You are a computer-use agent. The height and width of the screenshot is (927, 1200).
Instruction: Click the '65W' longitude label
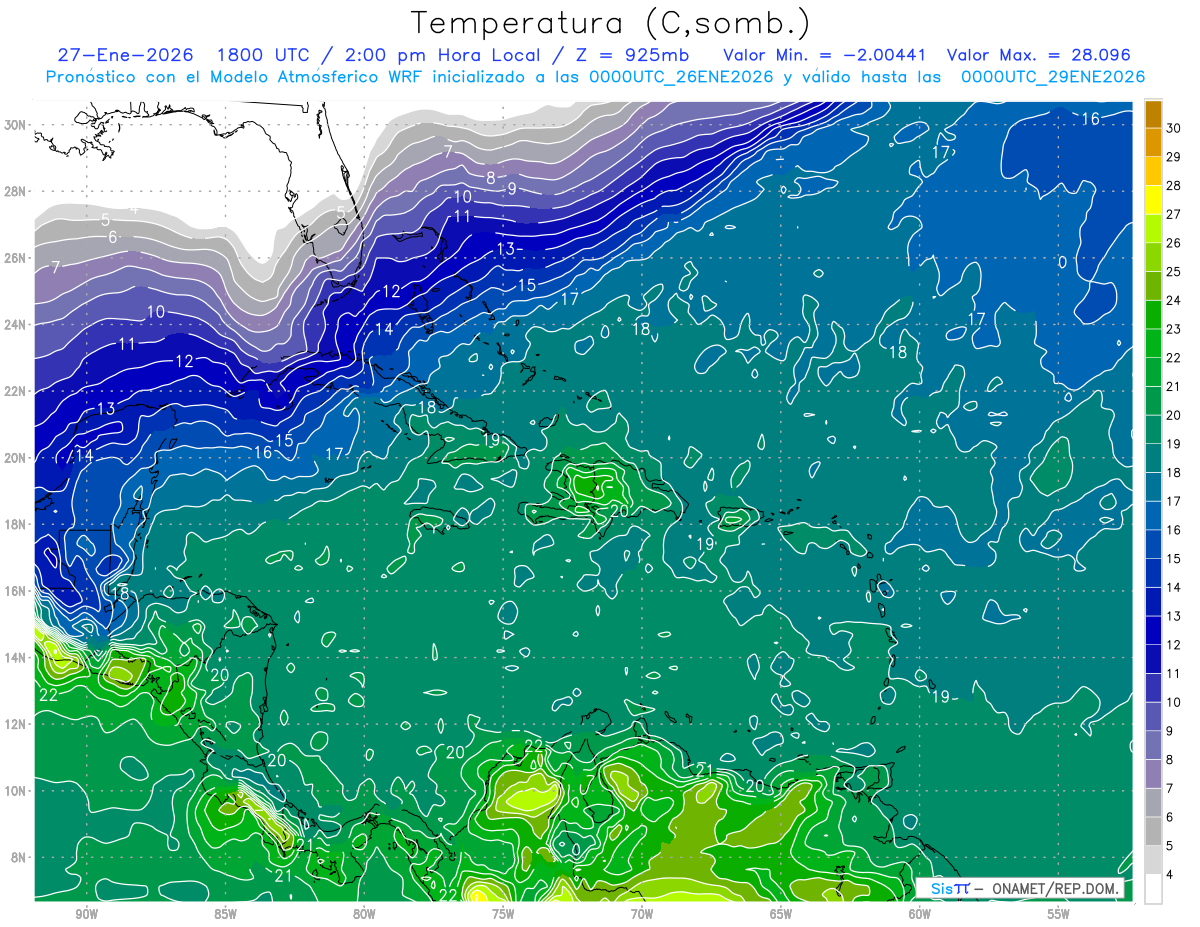(x=781, y=915)
